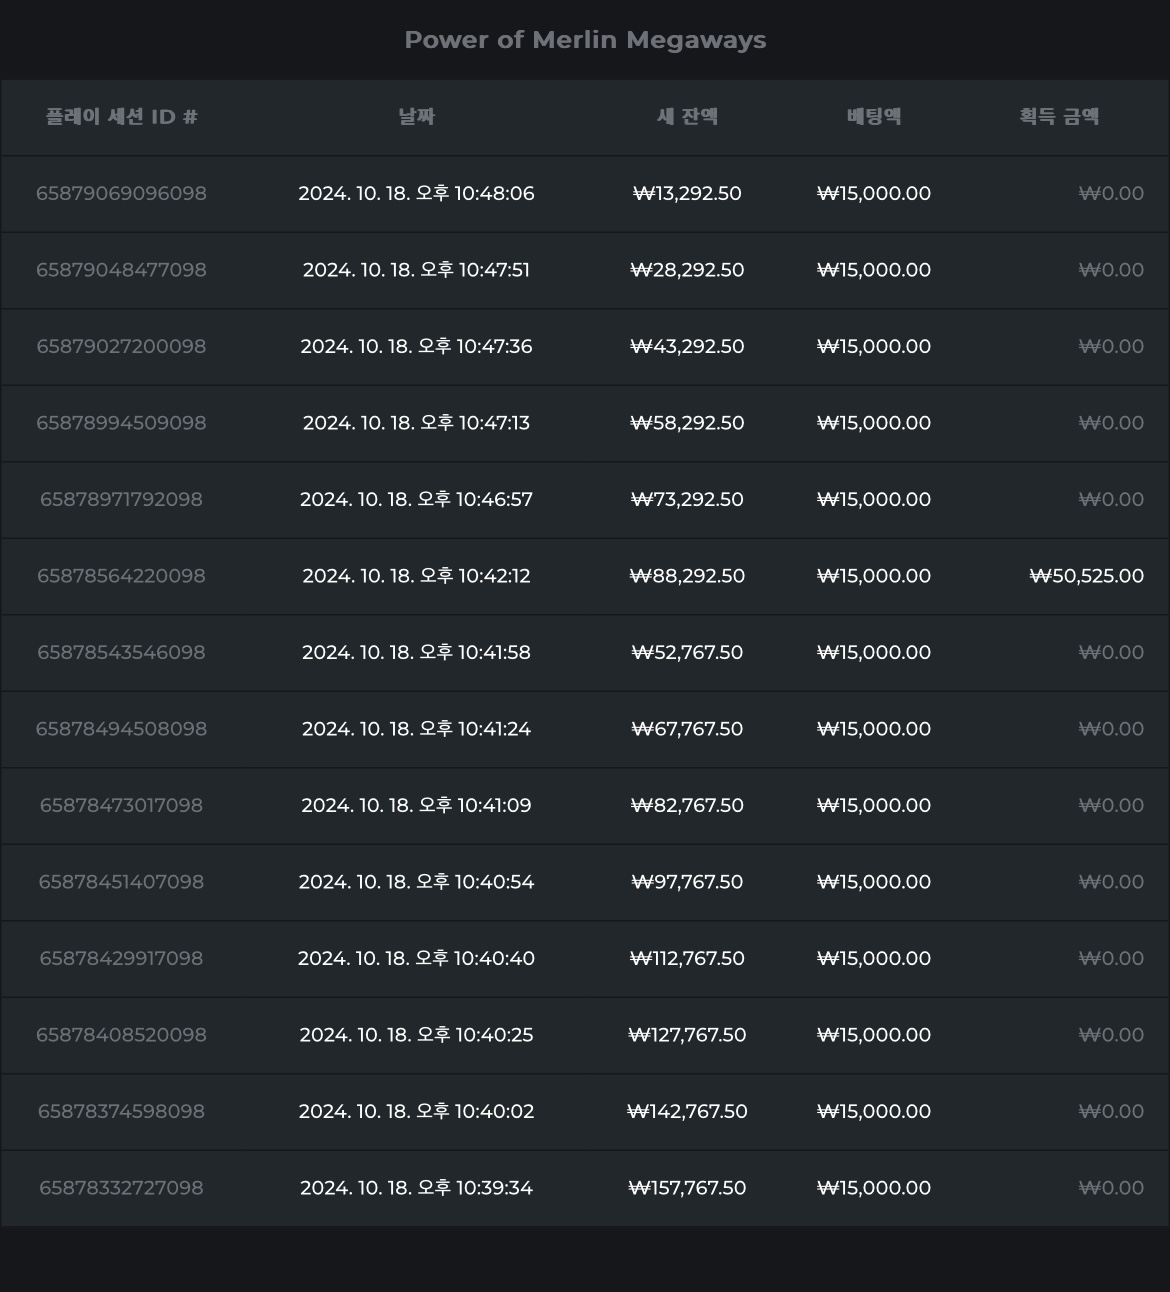Click the 날짜 column header
The height and width of the screenshot is (1292, 1170).
[x=416, y=117]
